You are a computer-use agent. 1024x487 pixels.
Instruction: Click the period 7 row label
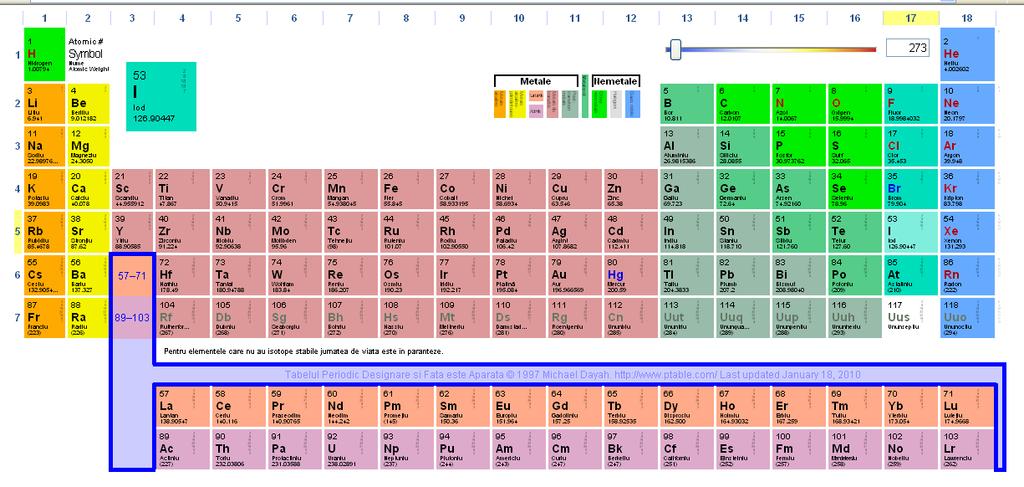[18, 317]
